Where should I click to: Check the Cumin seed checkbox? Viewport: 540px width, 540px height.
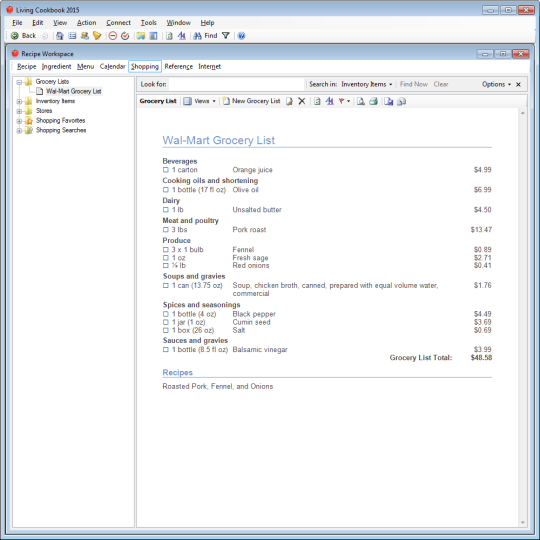click(166, 322)
